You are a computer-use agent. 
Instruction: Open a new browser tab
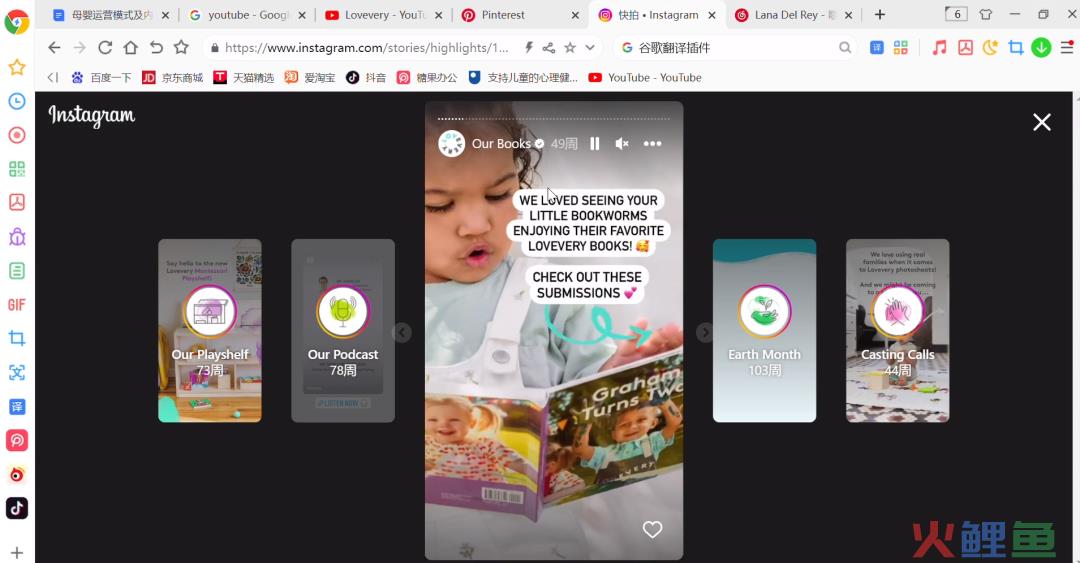click(x=880, y=14)
